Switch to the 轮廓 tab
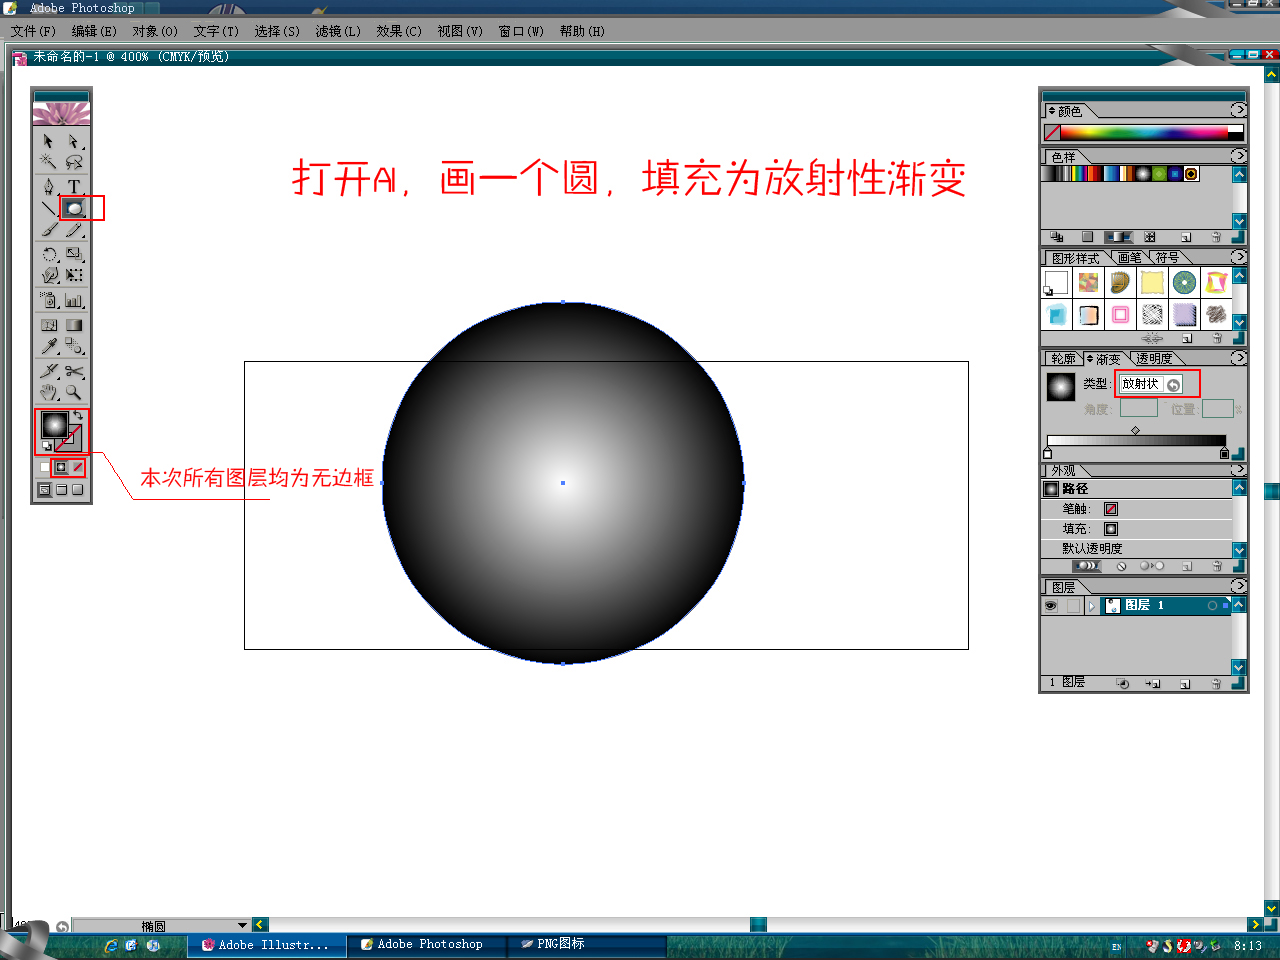1280x960 pixels. [x=1063, y=359]
